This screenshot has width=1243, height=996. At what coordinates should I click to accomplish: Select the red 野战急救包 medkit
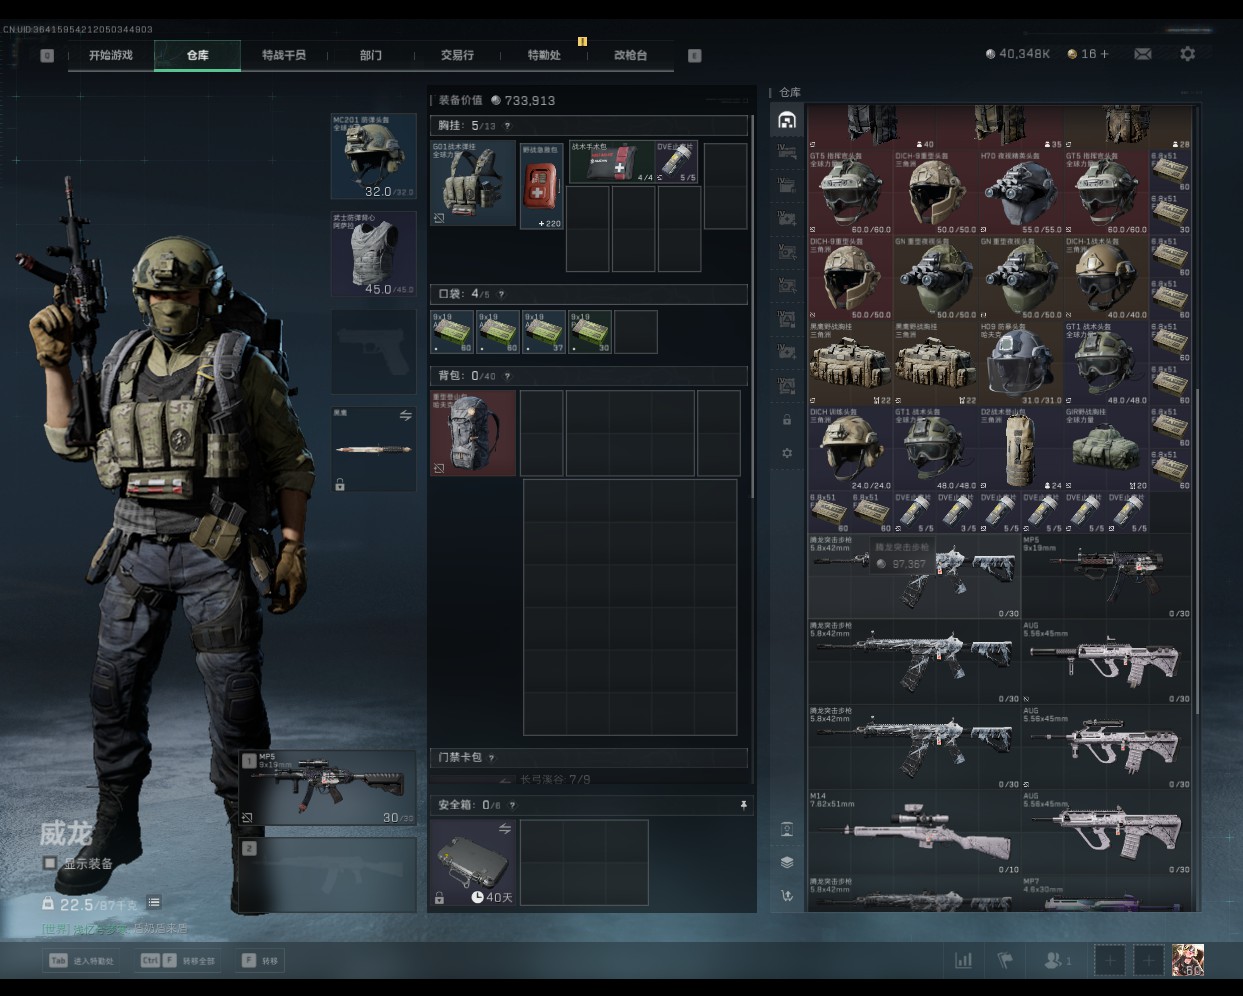coord(542,186)
